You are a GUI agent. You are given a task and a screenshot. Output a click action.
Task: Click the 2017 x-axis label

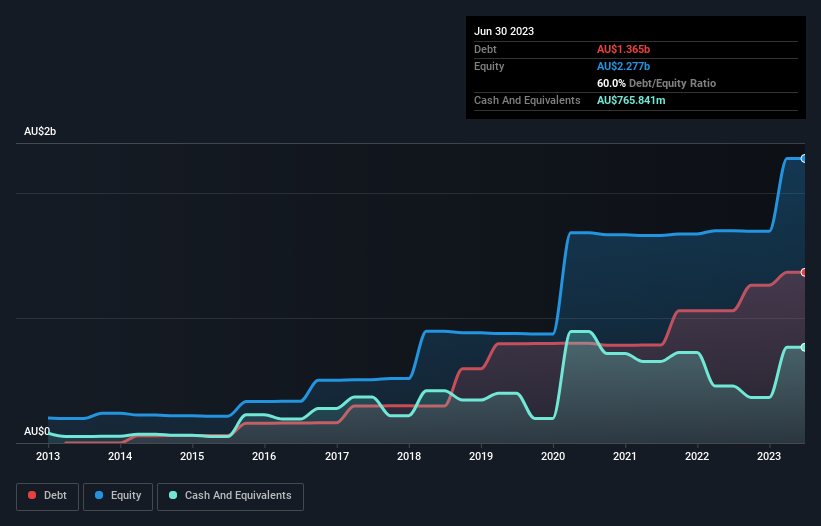click(337, 456)
